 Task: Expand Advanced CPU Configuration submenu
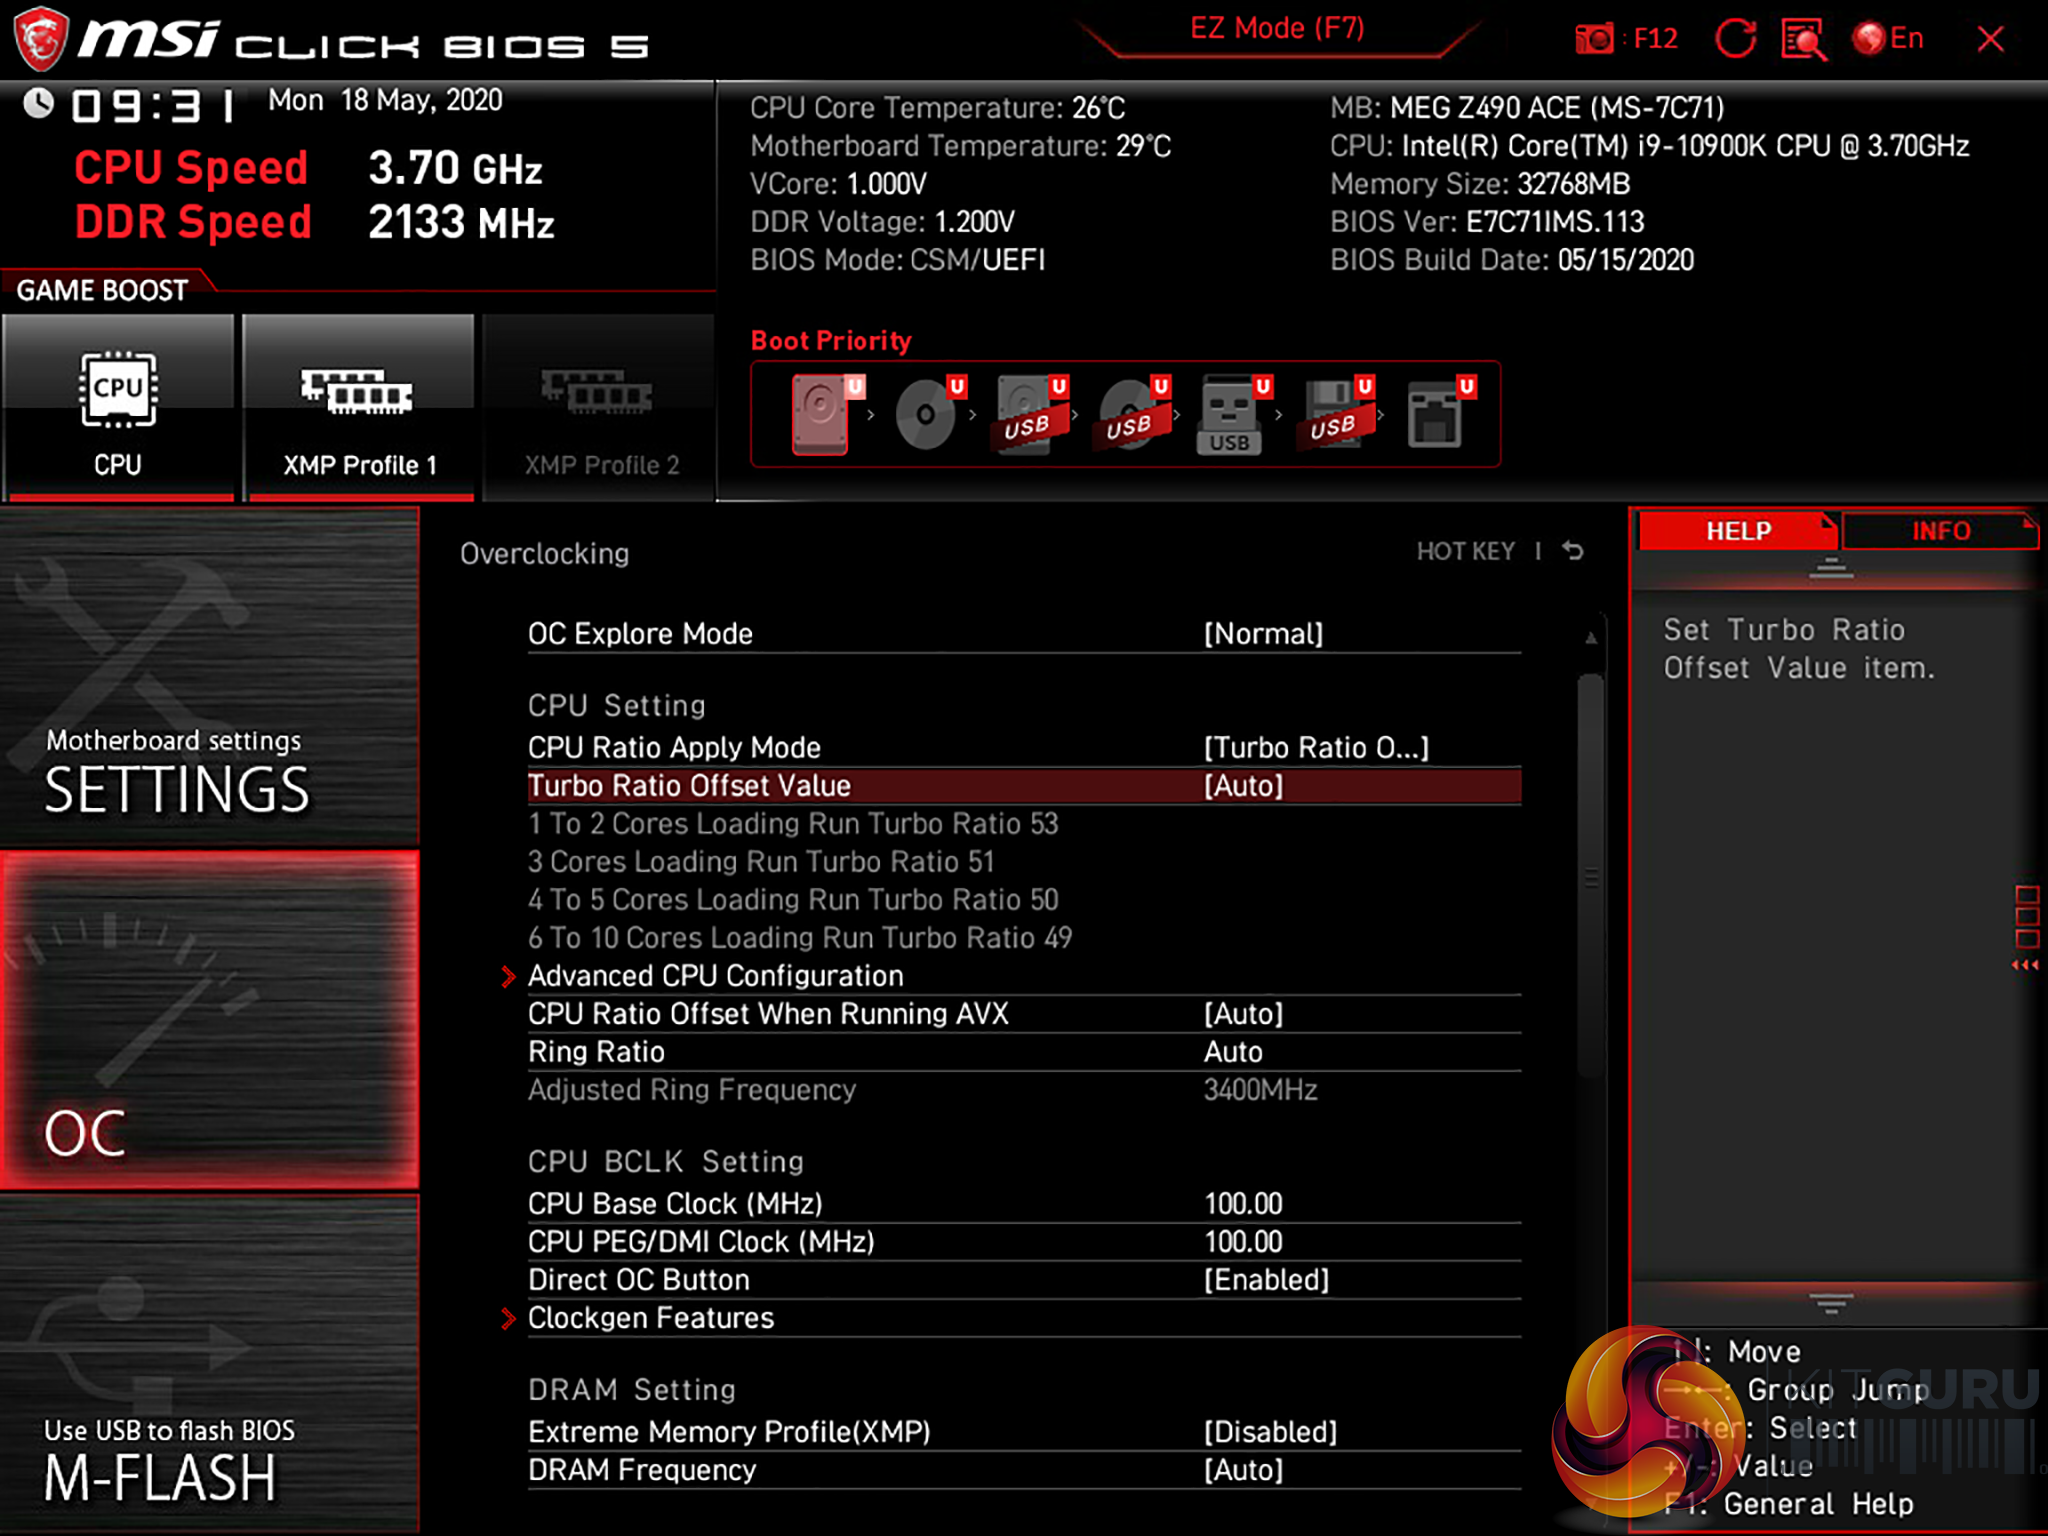(715, 976)
